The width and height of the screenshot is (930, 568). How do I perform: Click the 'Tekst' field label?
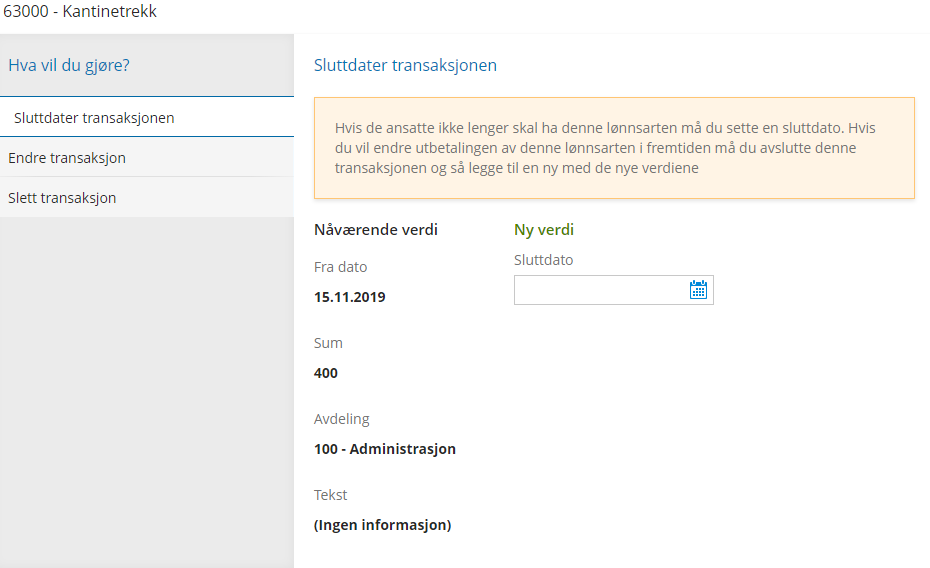point(331,495)
